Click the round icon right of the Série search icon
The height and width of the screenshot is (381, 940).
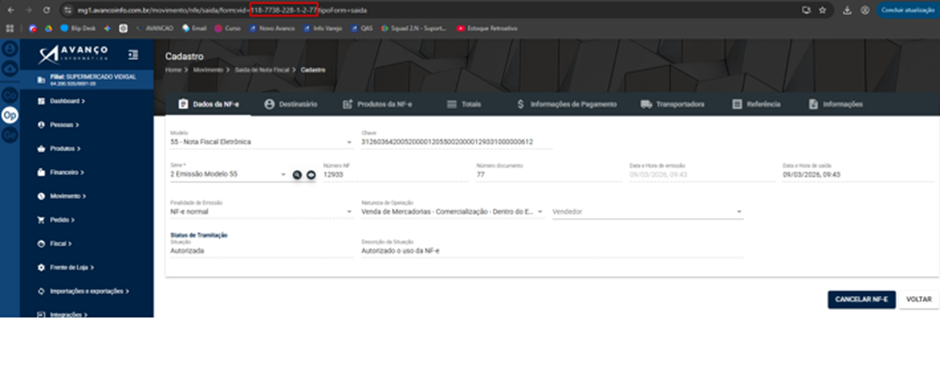pos(311,175)
